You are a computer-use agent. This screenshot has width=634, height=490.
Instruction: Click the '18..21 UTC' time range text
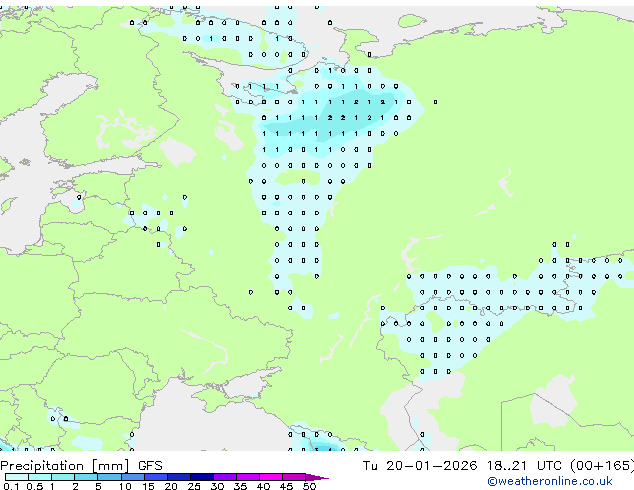tap(524, 466)
